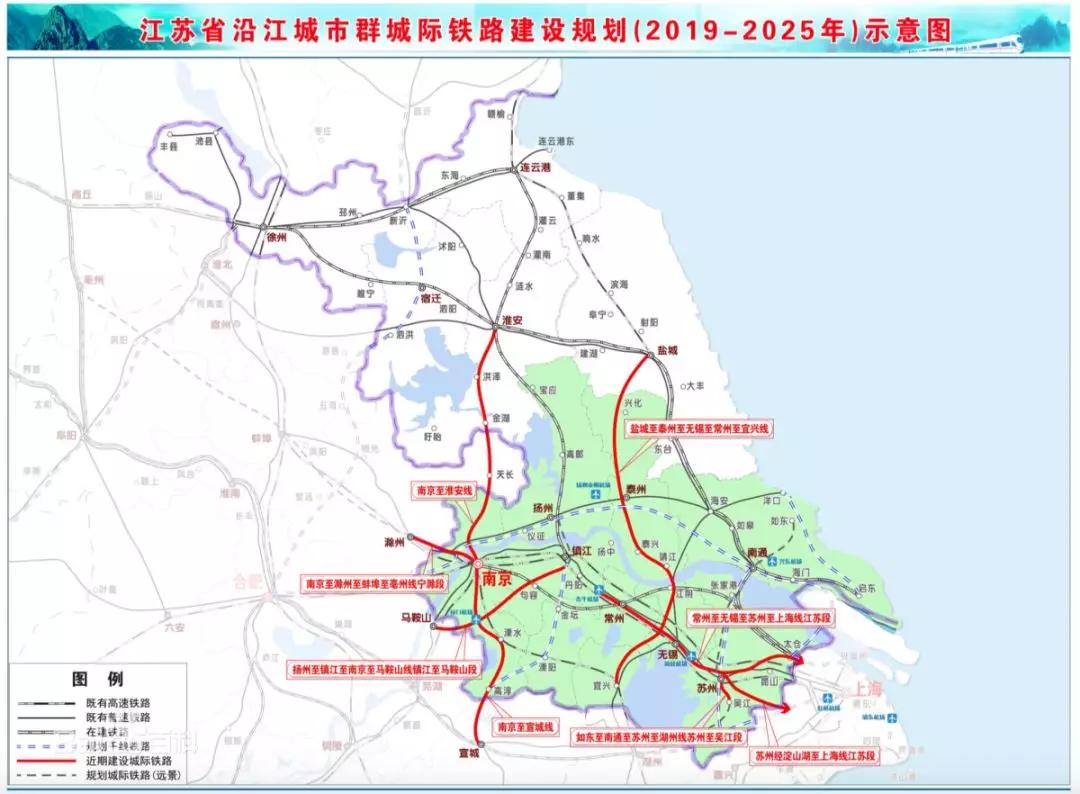Click the 宜兴 town label
Screen dimensions: 1080x794
601,686
